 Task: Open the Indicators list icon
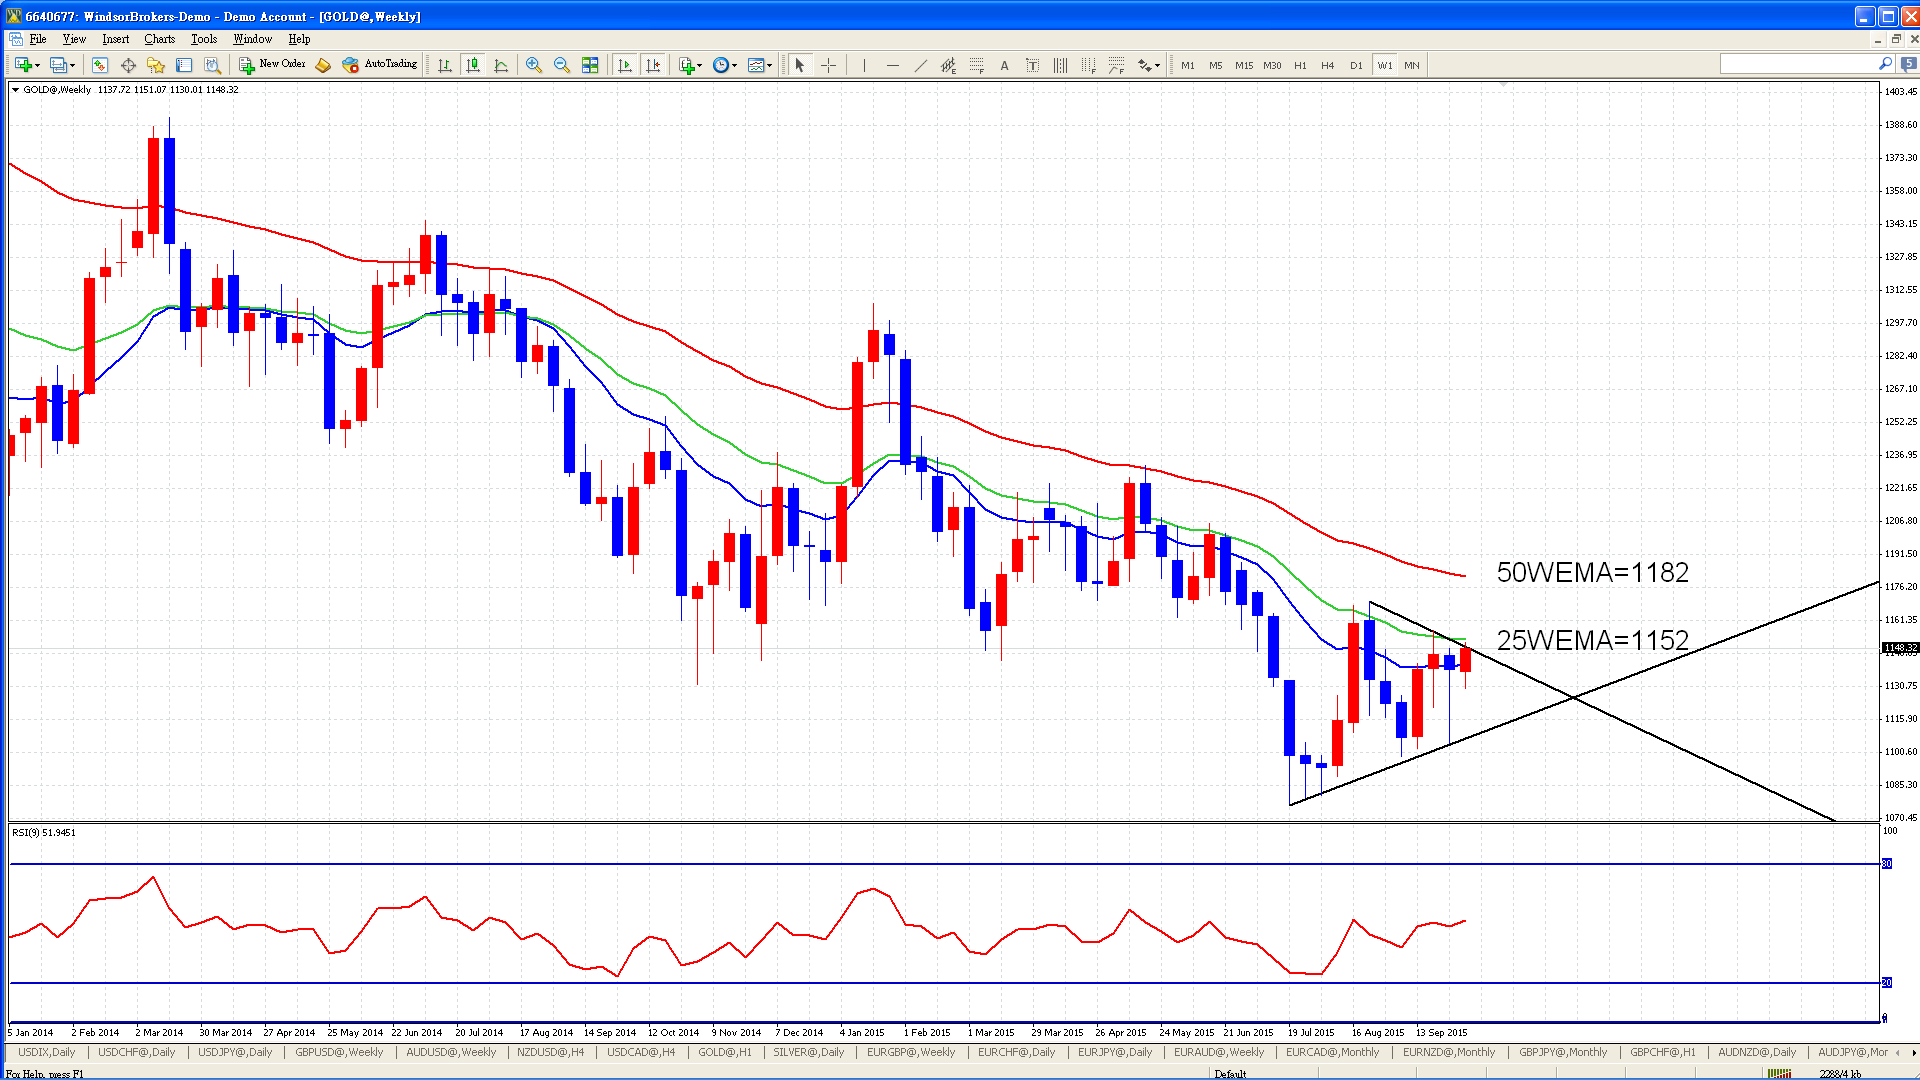click(x=686, y=65)
